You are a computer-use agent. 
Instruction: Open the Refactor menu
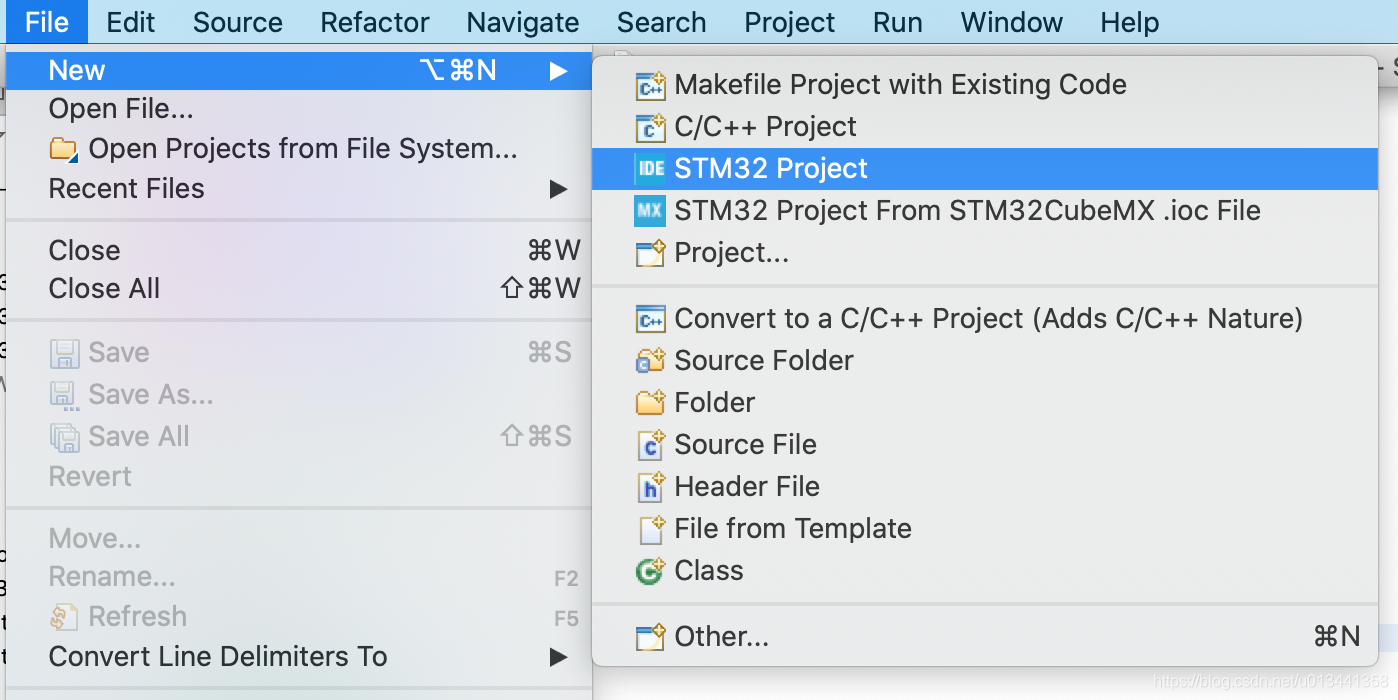click(374, 22)
